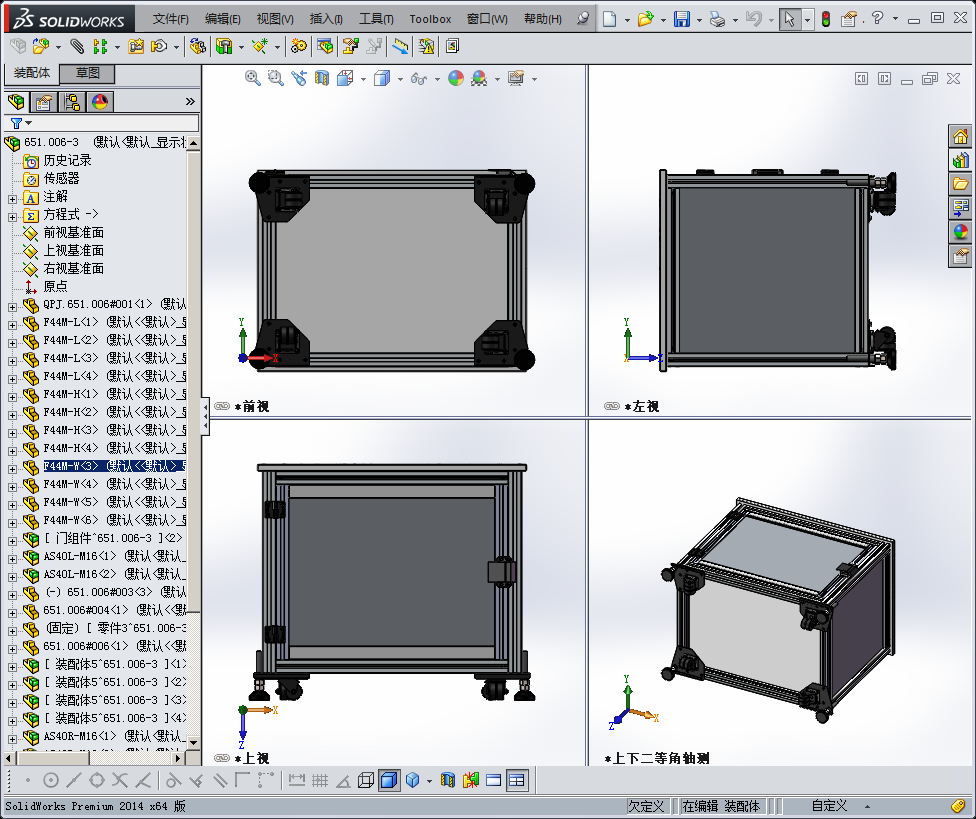Switch to the 草图 tab
976x819 pixels.
88,73
